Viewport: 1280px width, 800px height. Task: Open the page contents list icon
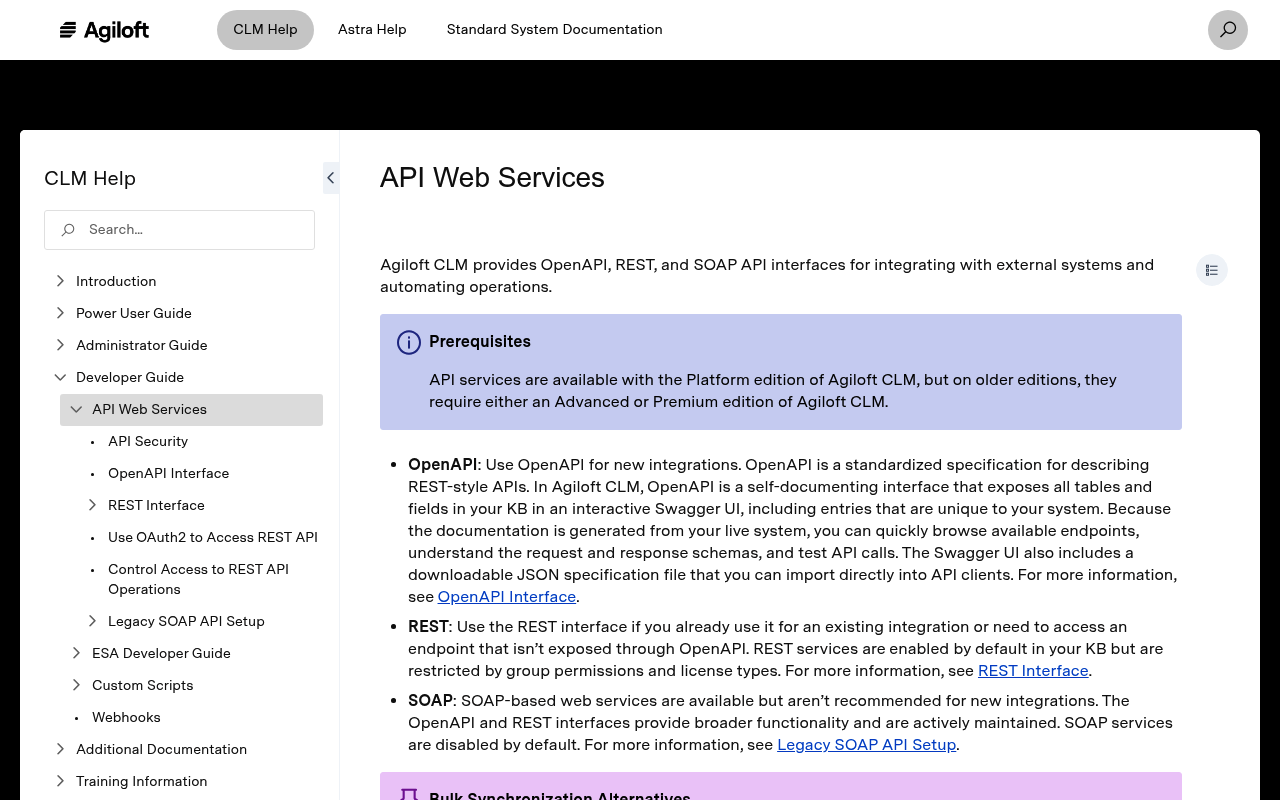click(x=1212, y=270)
